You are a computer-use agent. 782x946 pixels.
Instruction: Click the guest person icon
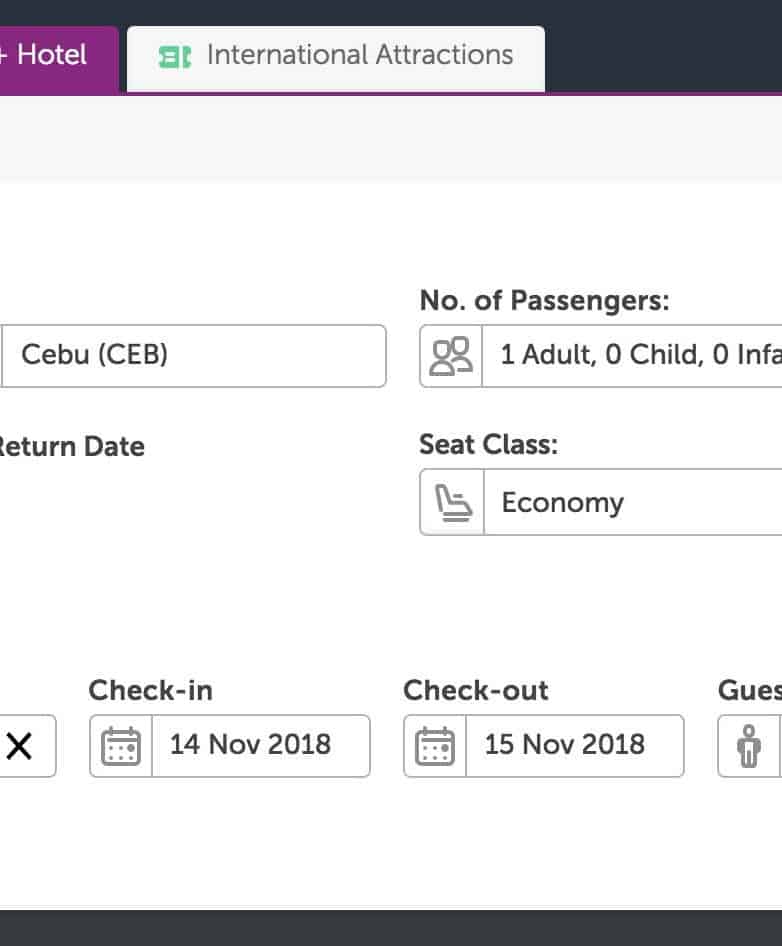(x=749, y=746)
